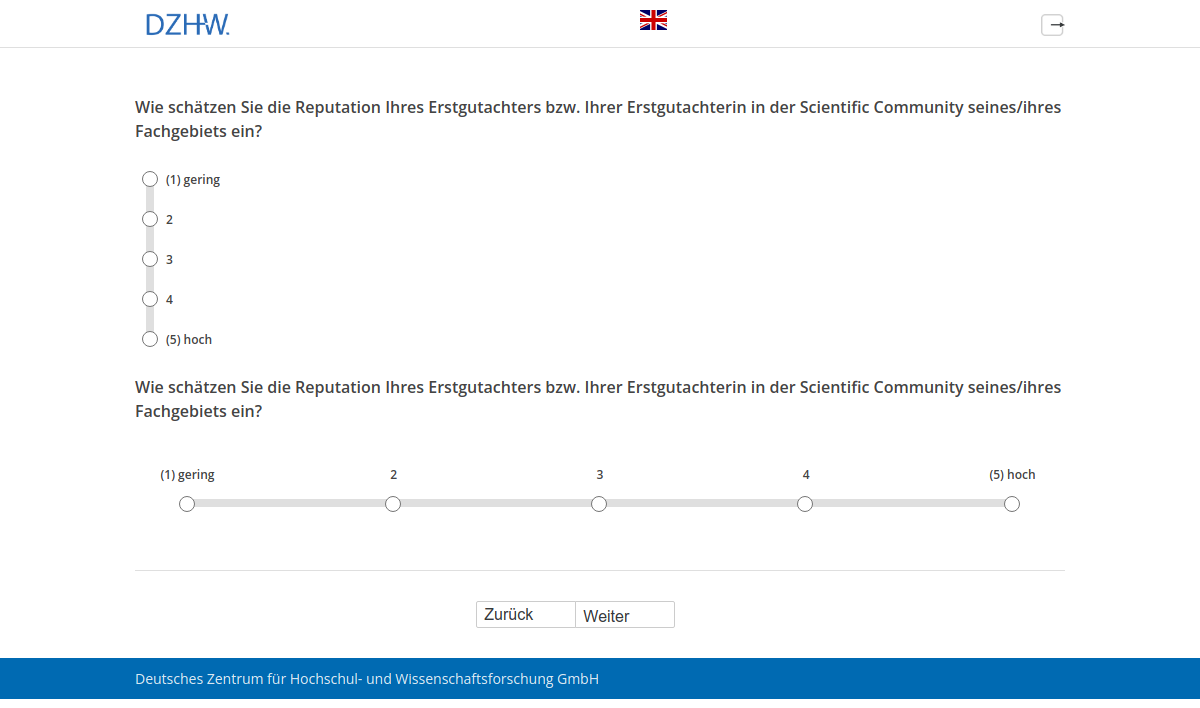The image size is (1200, 708).
Task: Select the slider handle below label 2
Action: [392, 504]
